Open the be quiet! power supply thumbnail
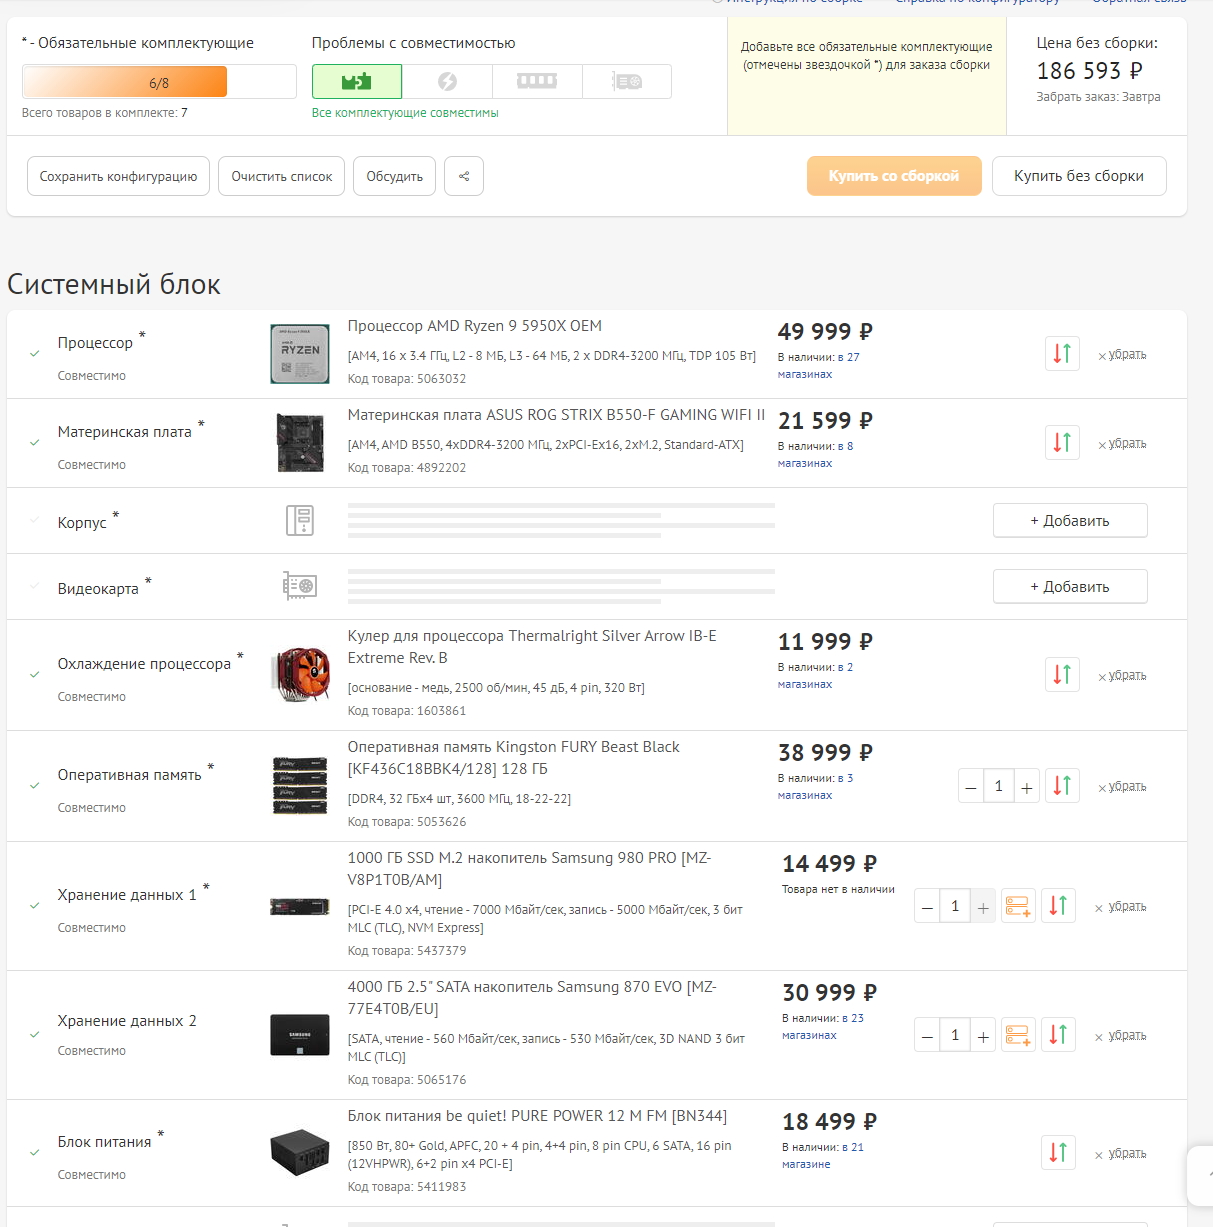 [x=300, y=1153]
